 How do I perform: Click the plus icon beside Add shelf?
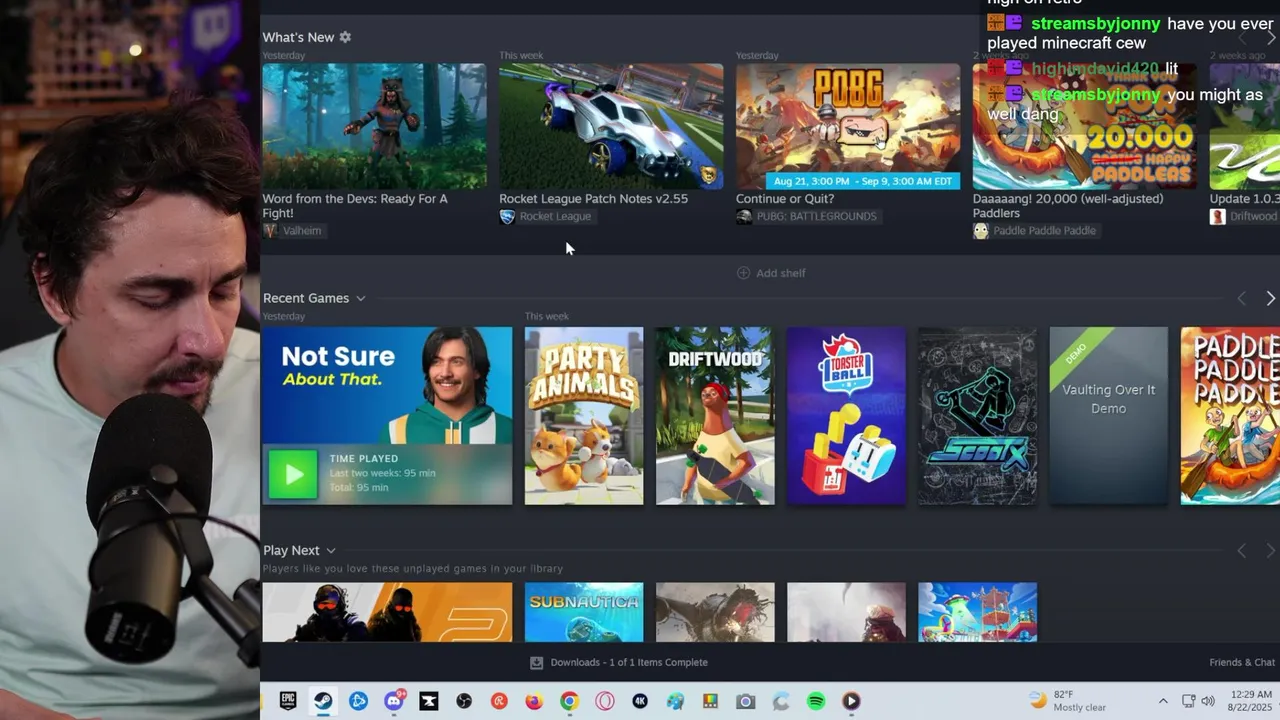click(x=743, y=273)
